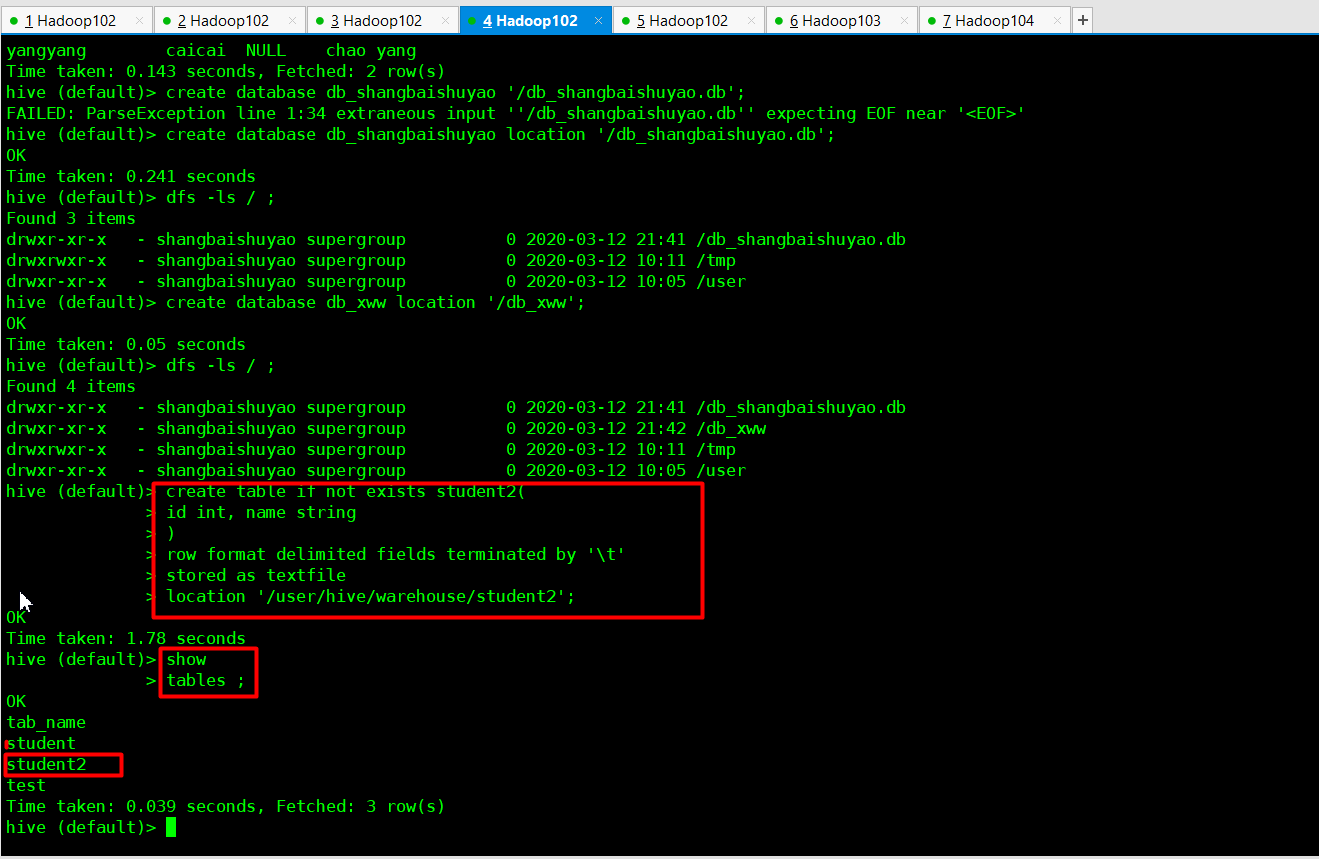Click the 'yangyang caicai NULL chao yang' output line
This screenshot has height=859, width=1319.
[211, 50]
